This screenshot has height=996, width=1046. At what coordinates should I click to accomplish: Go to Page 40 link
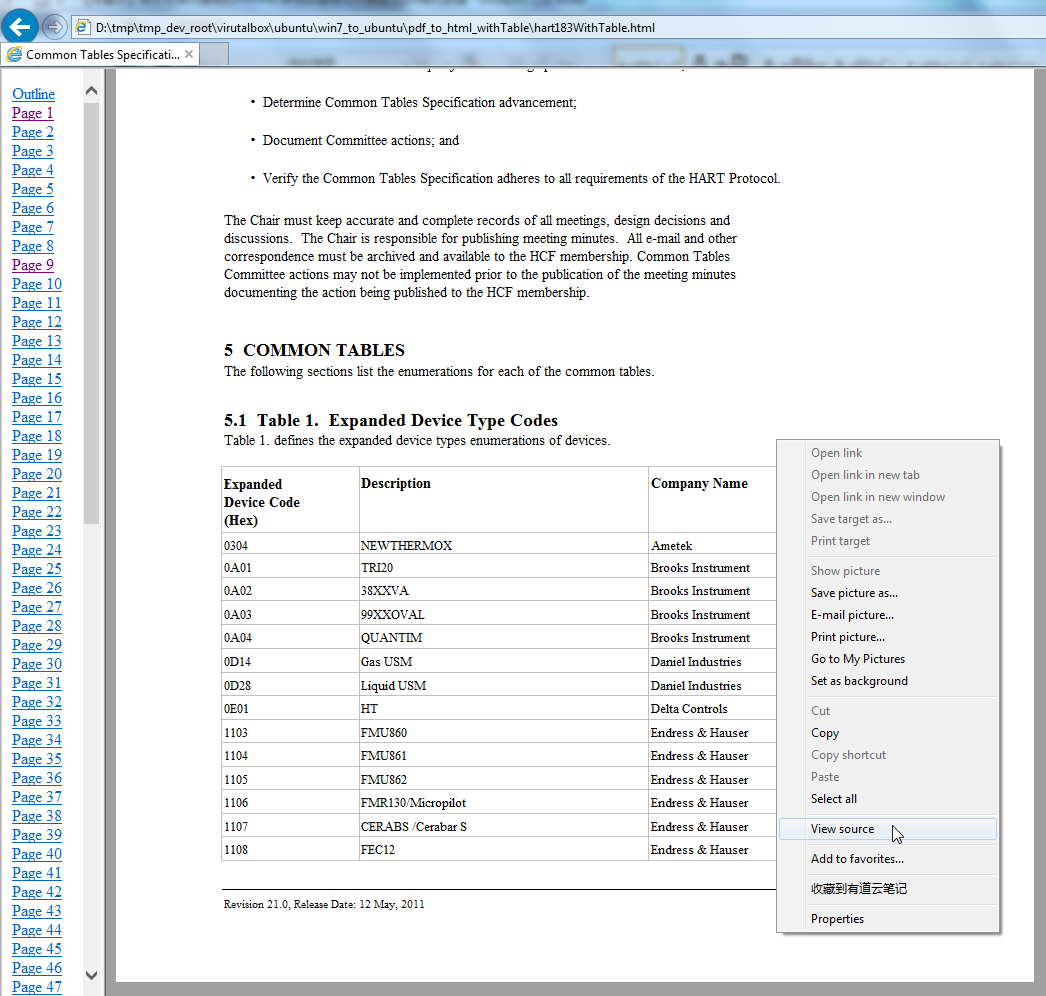point(37,854)
